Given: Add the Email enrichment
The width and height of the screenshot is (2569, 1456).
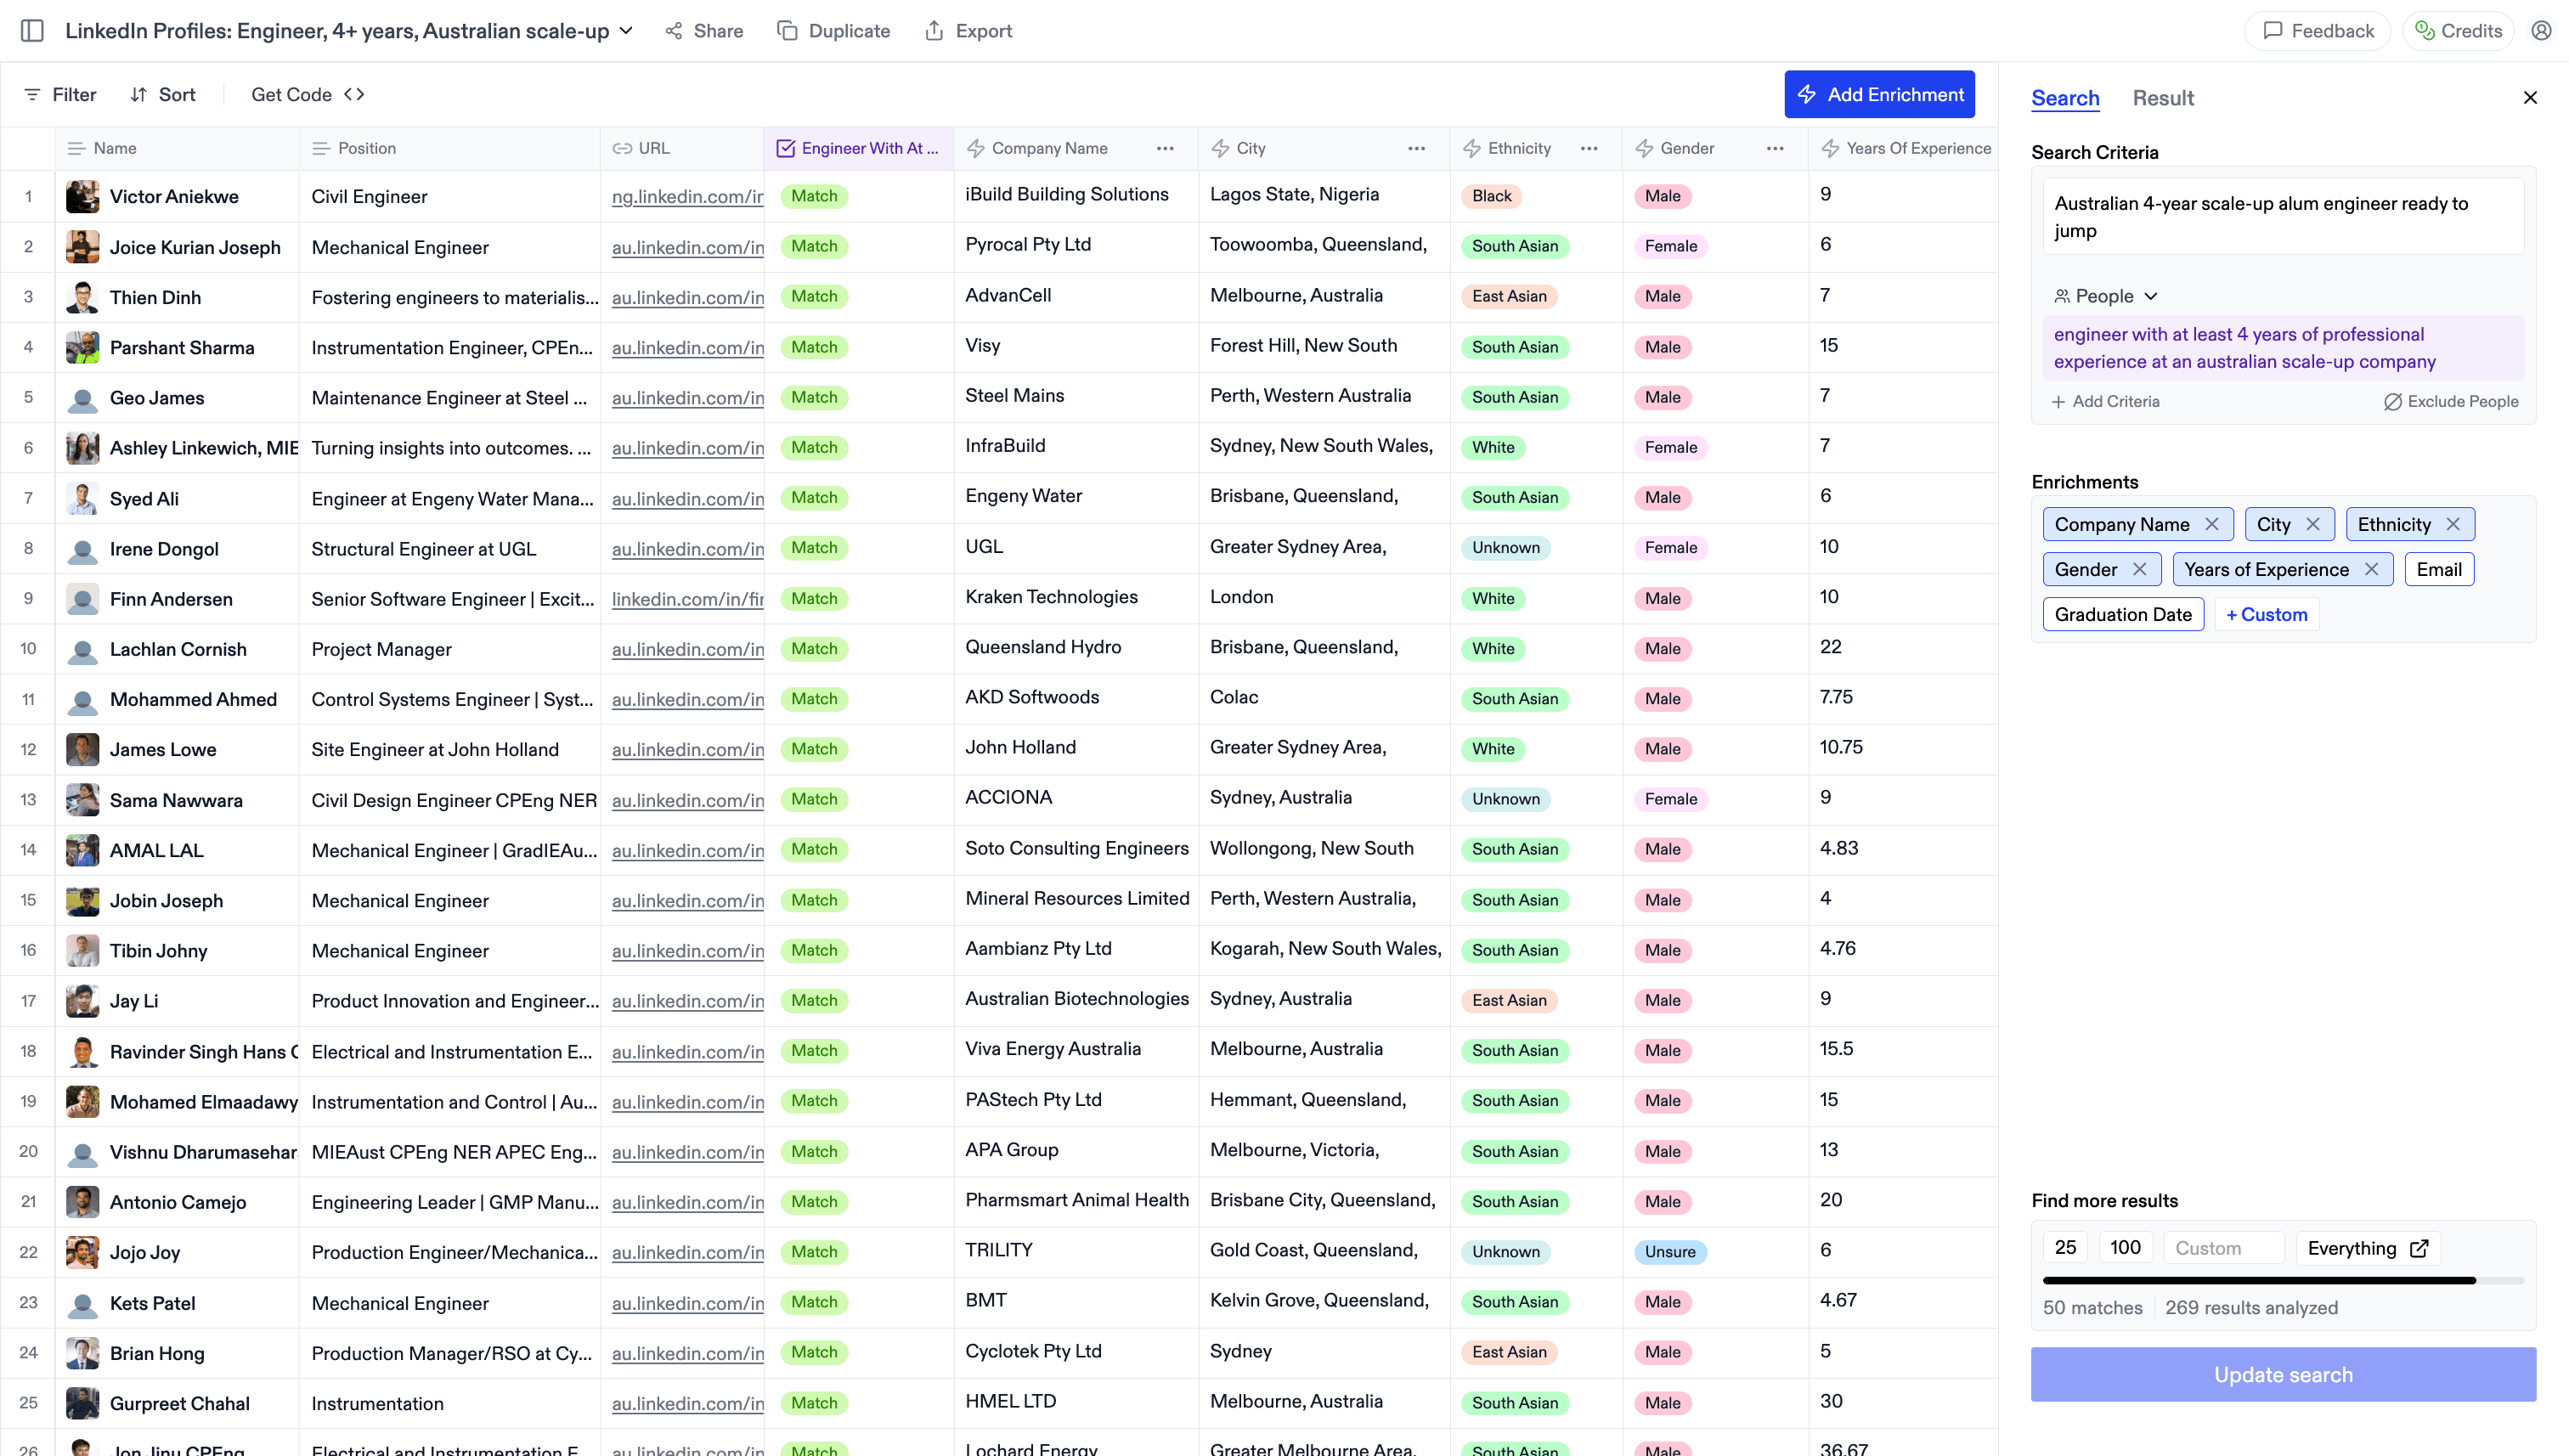Looking at the screenshot, I should click(2439, 569).
